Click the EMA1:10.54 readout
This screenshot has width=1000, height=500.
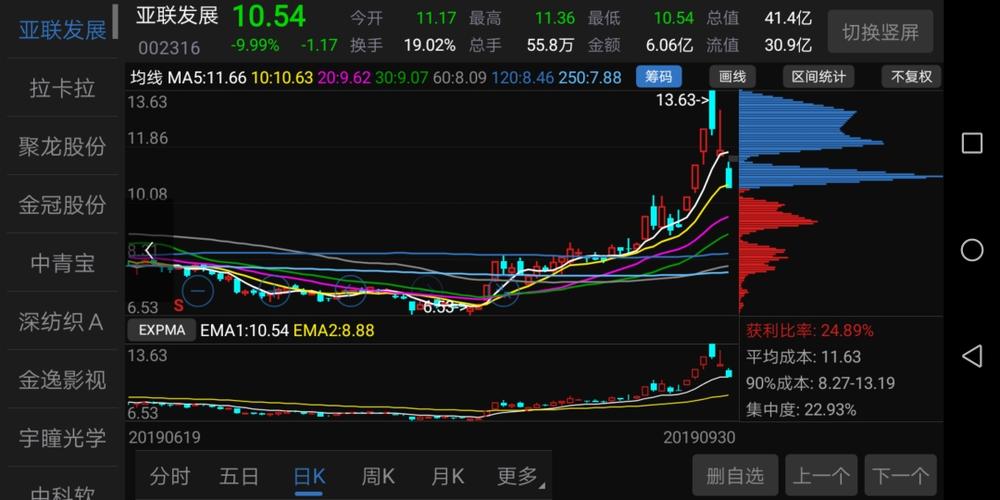click(244, 330)
